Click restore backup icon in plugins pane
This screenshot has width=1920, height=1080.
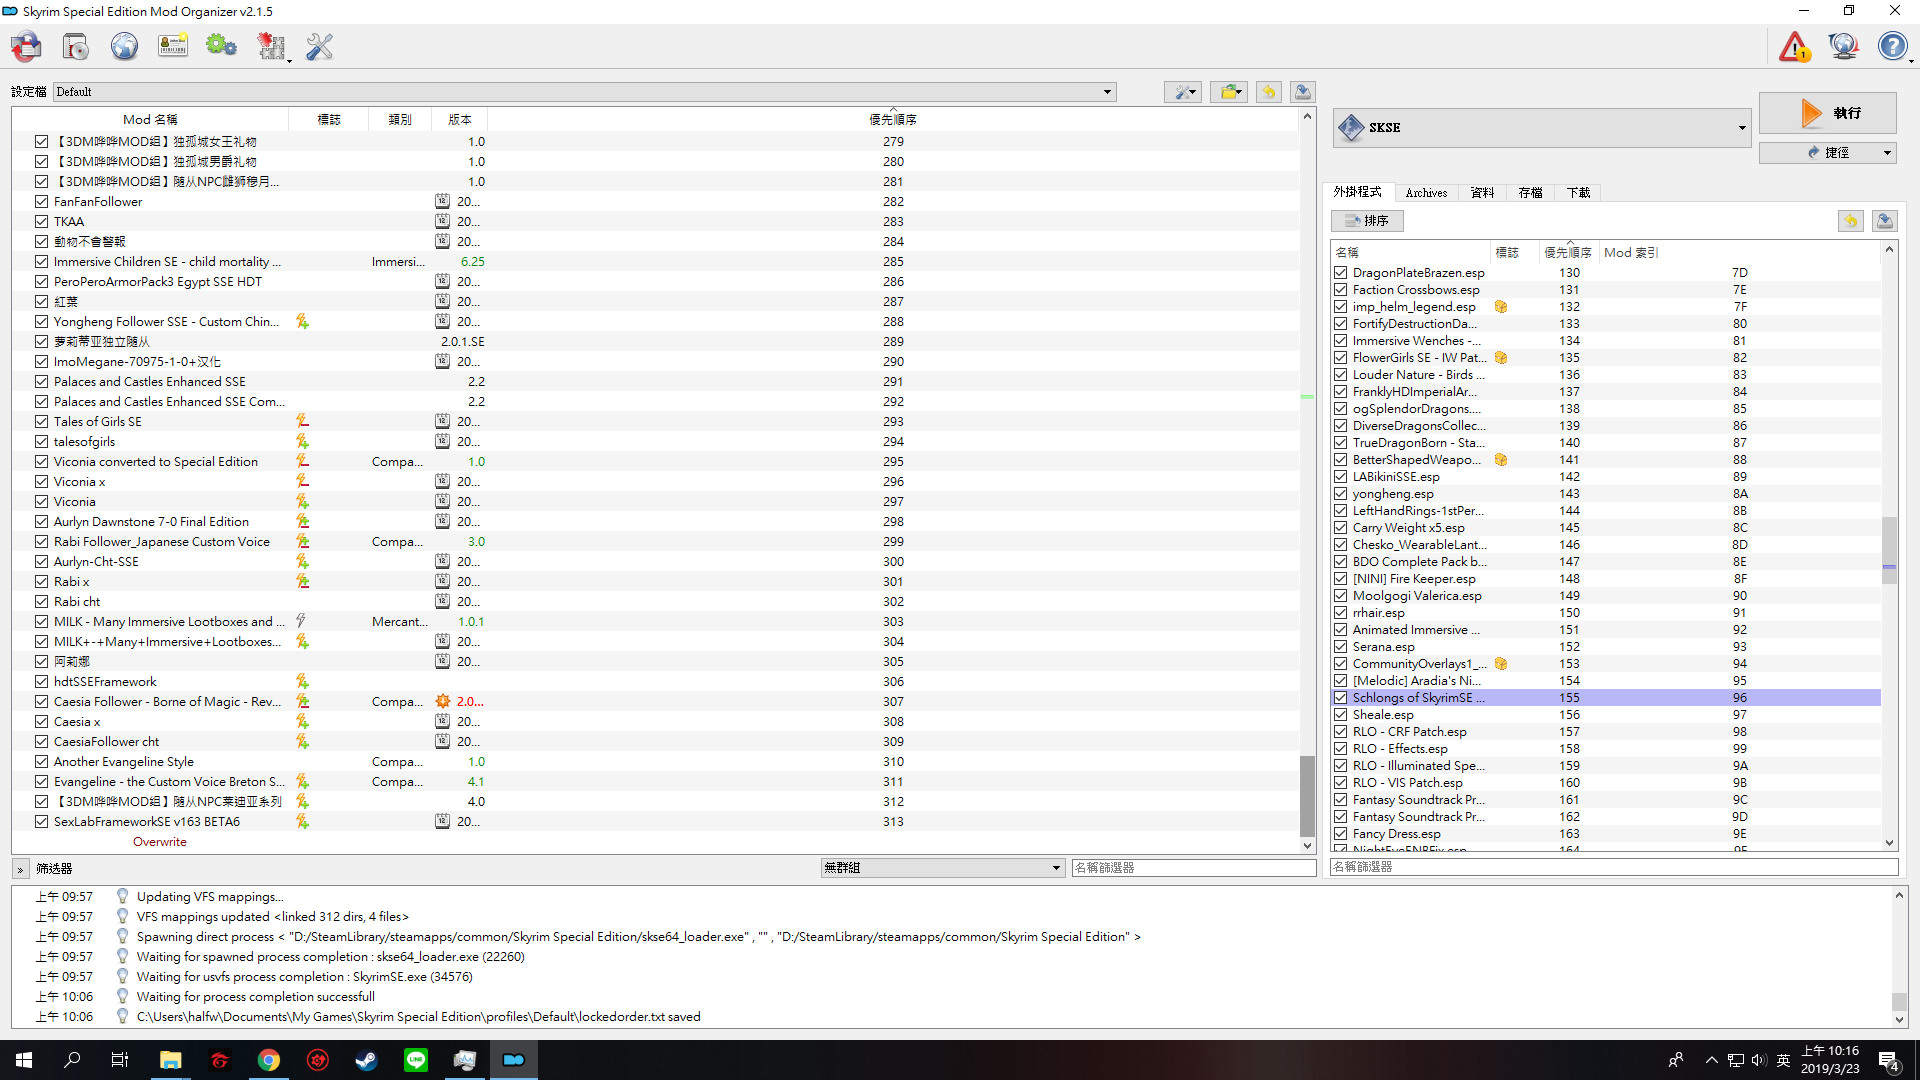(x=1851, y=220)
